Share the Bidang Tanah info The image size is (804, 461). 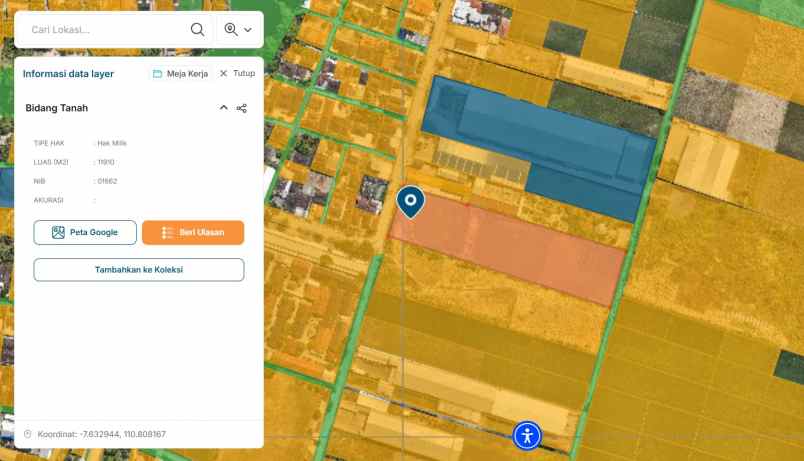242,108
